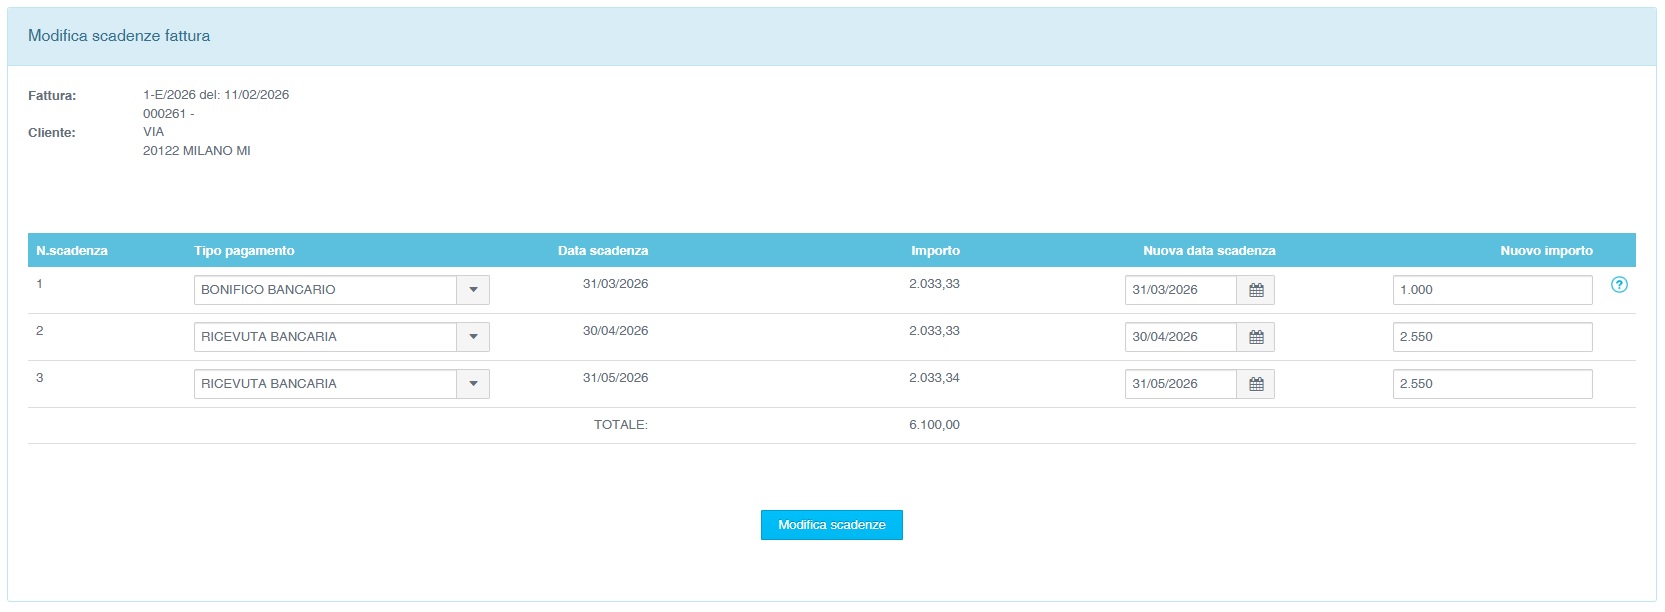Image resolution: width=1665 pixels, height=612 pixels.
Task: Click the Modifica scadenze button
Action: [831, 525]
